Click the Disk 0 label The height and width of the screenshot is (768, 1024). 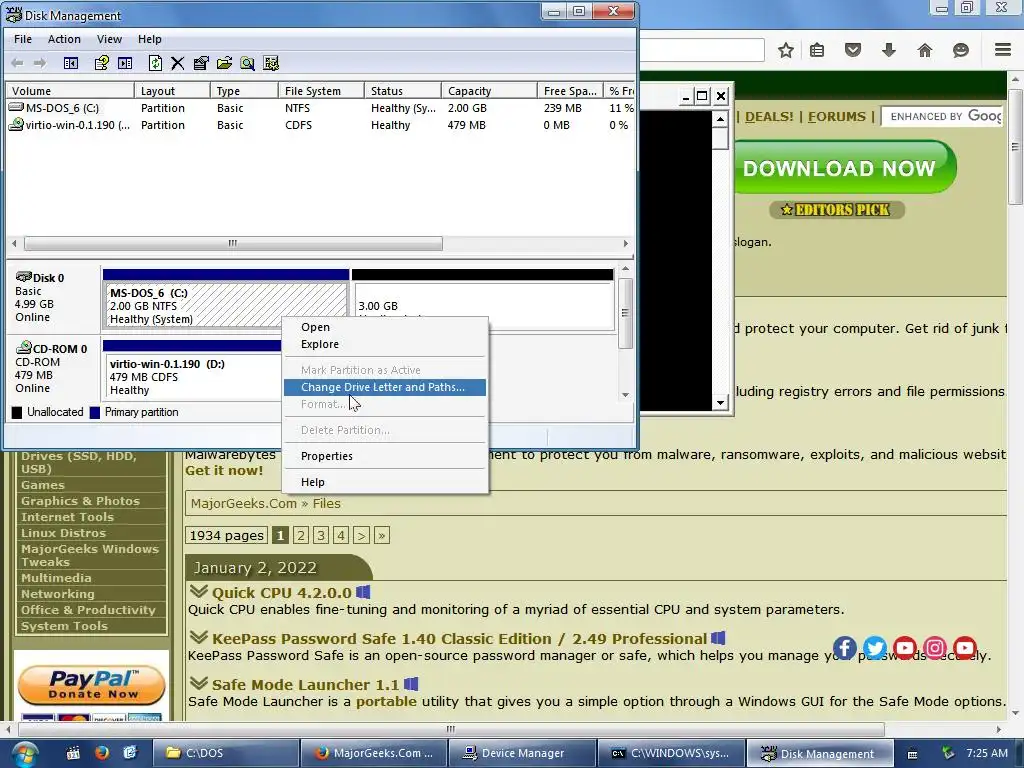pyautogui.click(x=48, y=278)
